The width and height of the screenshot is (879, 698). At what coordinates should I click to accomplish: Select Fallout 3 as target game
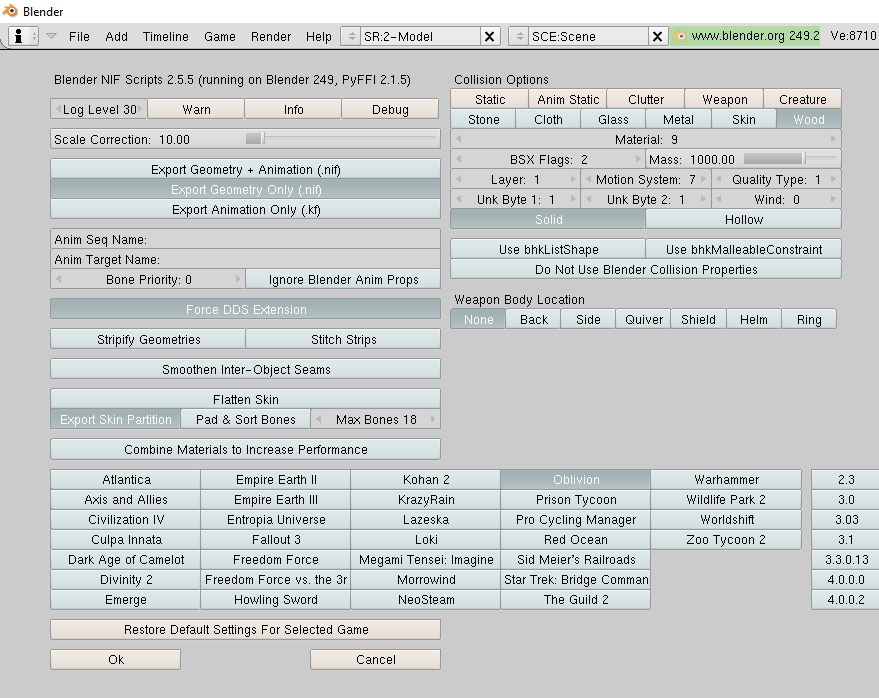coord(276,539)
